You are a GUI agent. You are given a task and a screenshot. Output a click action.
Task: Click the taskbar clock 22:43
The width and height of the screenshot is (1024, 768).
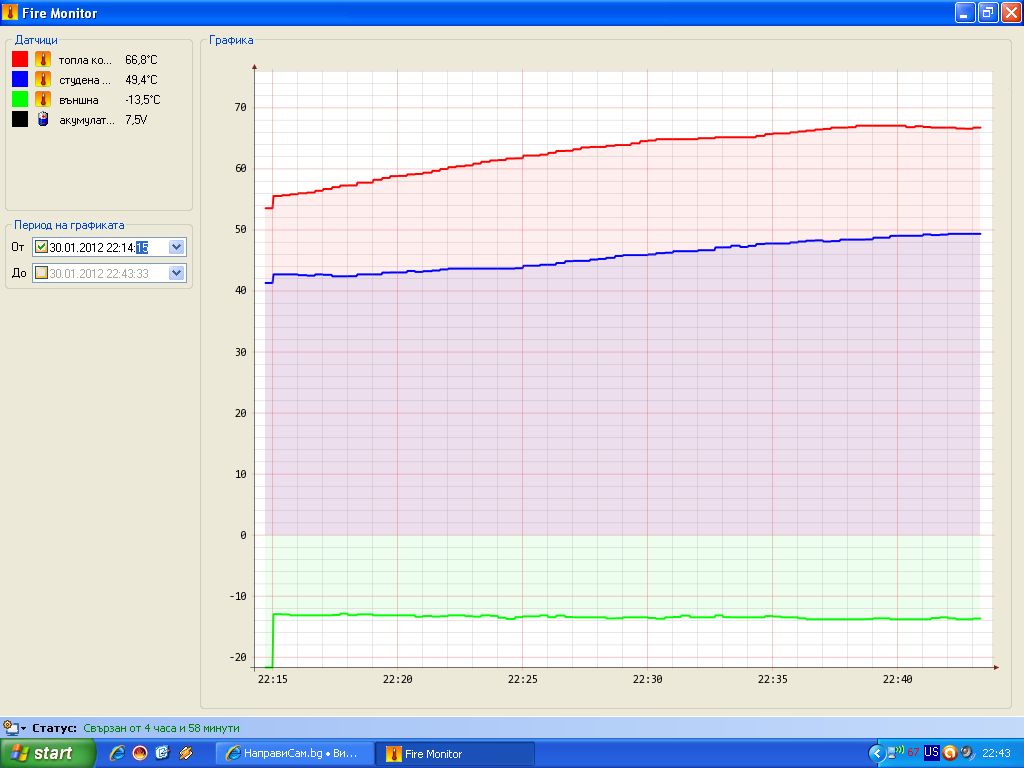point(997,754)
